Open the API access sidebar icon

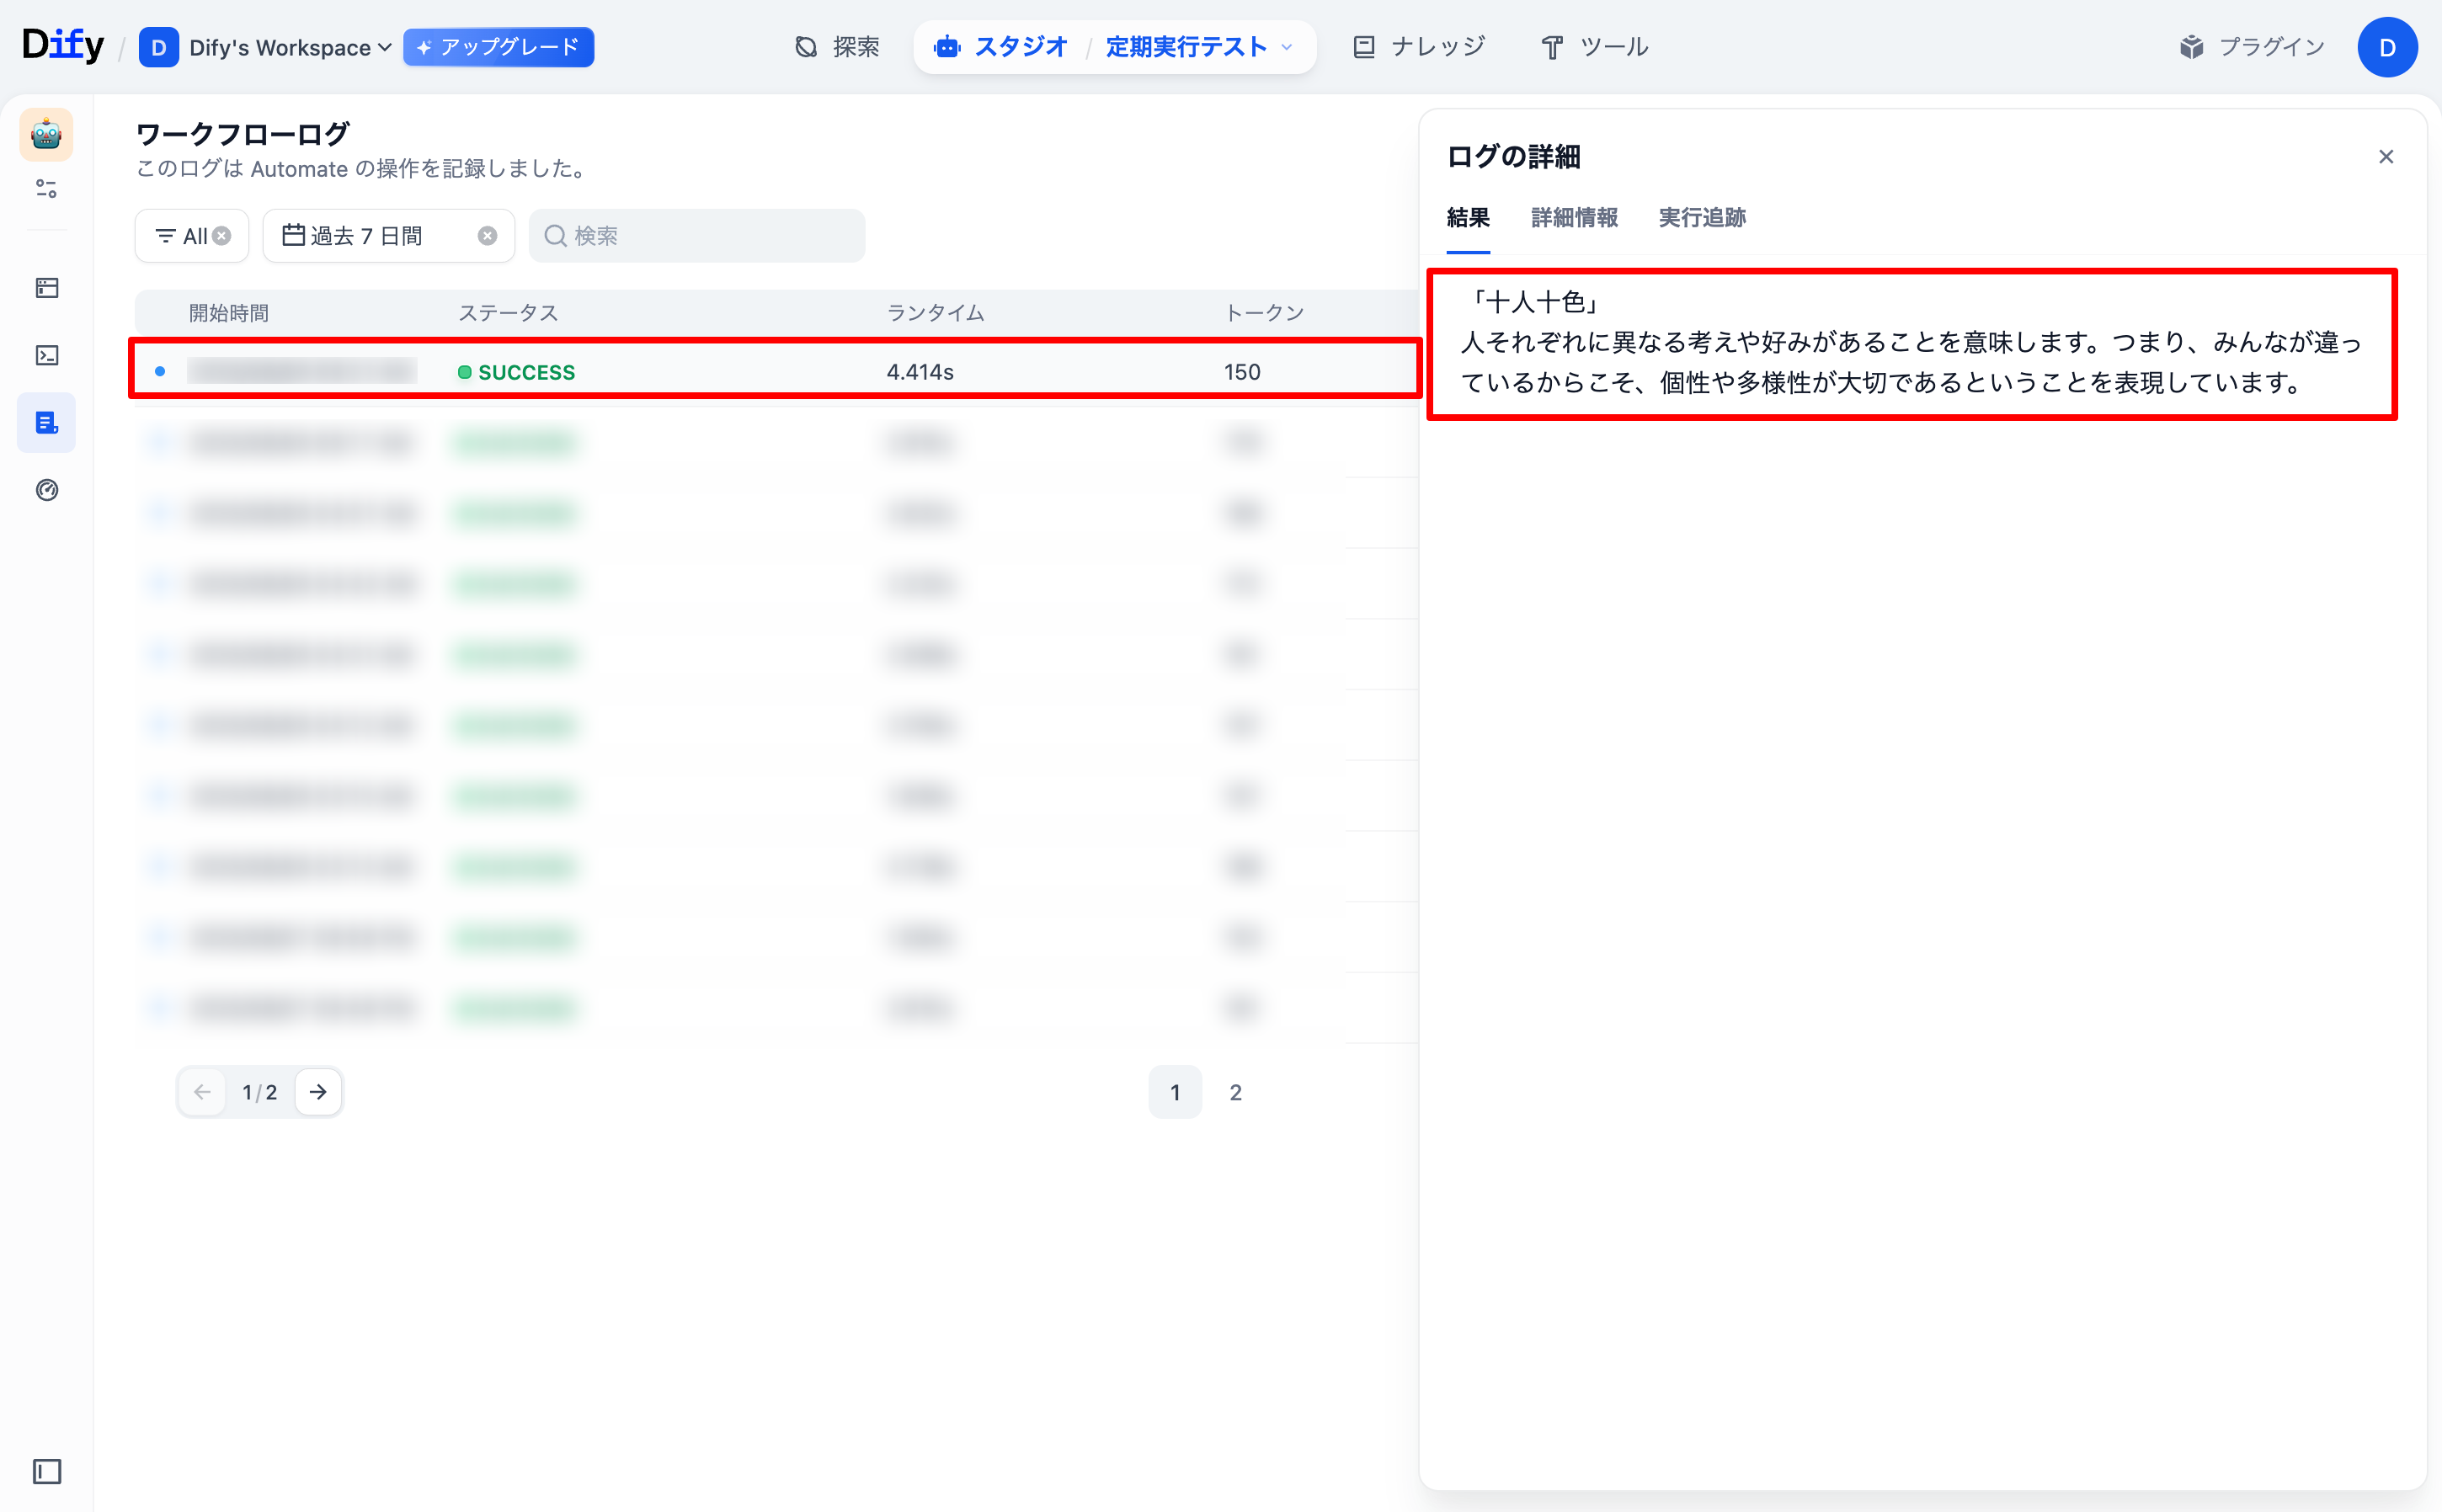(47, 288)
